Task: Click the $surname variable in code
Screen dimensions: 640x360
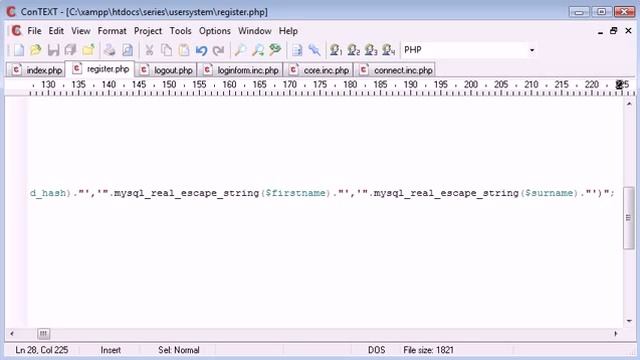Action: tap(549, 193)
